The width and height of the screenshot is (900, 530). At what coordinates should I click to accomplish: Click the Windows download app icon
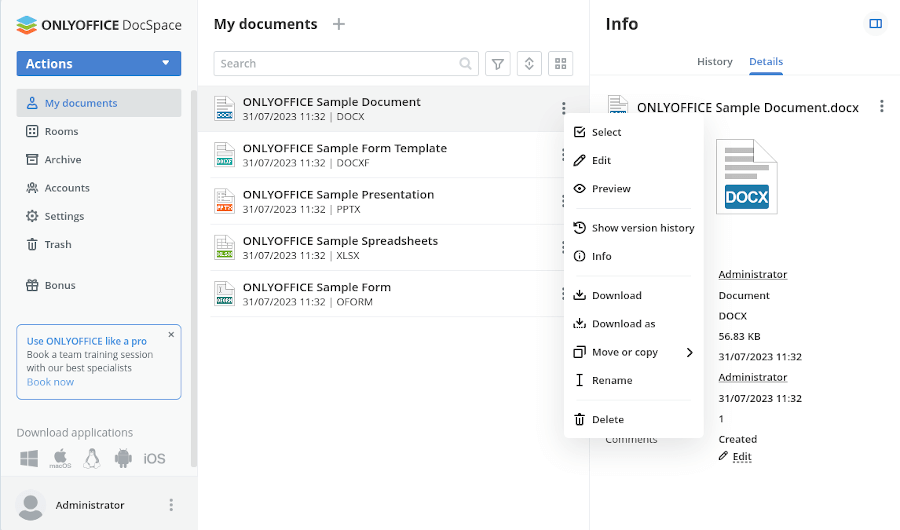pyautogui.click(x=29, y=458)
